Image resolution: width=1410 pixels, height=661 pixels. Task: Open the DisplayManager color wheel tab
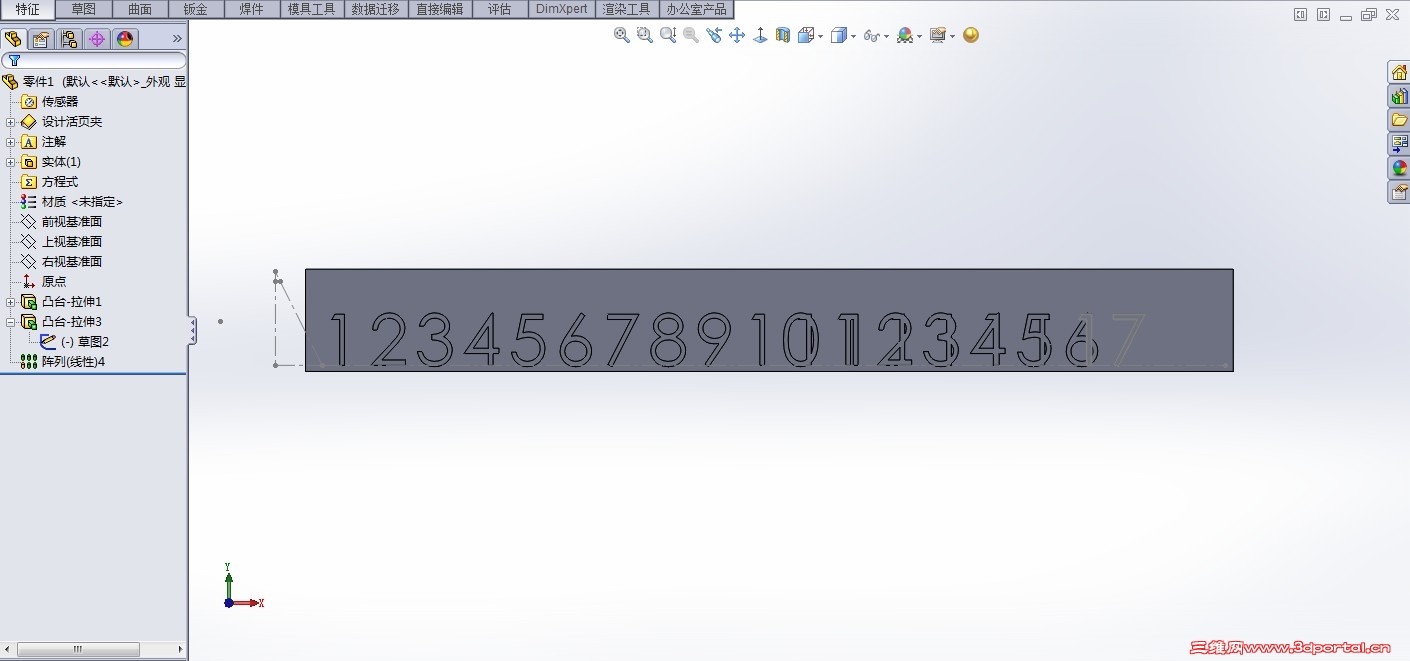tap(125, 39)
